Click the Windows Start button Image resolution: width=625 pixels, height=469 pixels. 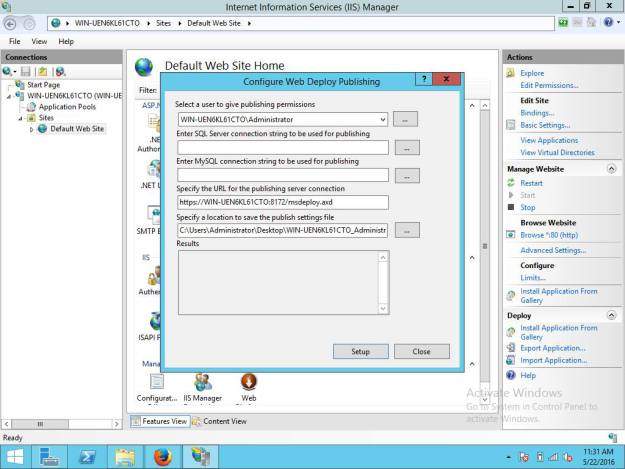[x=15, y=457]
